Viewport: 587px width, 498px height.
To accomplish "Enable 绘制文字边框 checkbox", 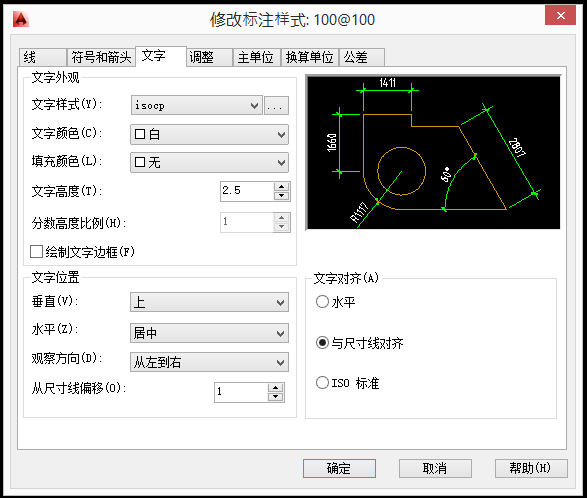I will pyautogui.click(x=36, y=252).
